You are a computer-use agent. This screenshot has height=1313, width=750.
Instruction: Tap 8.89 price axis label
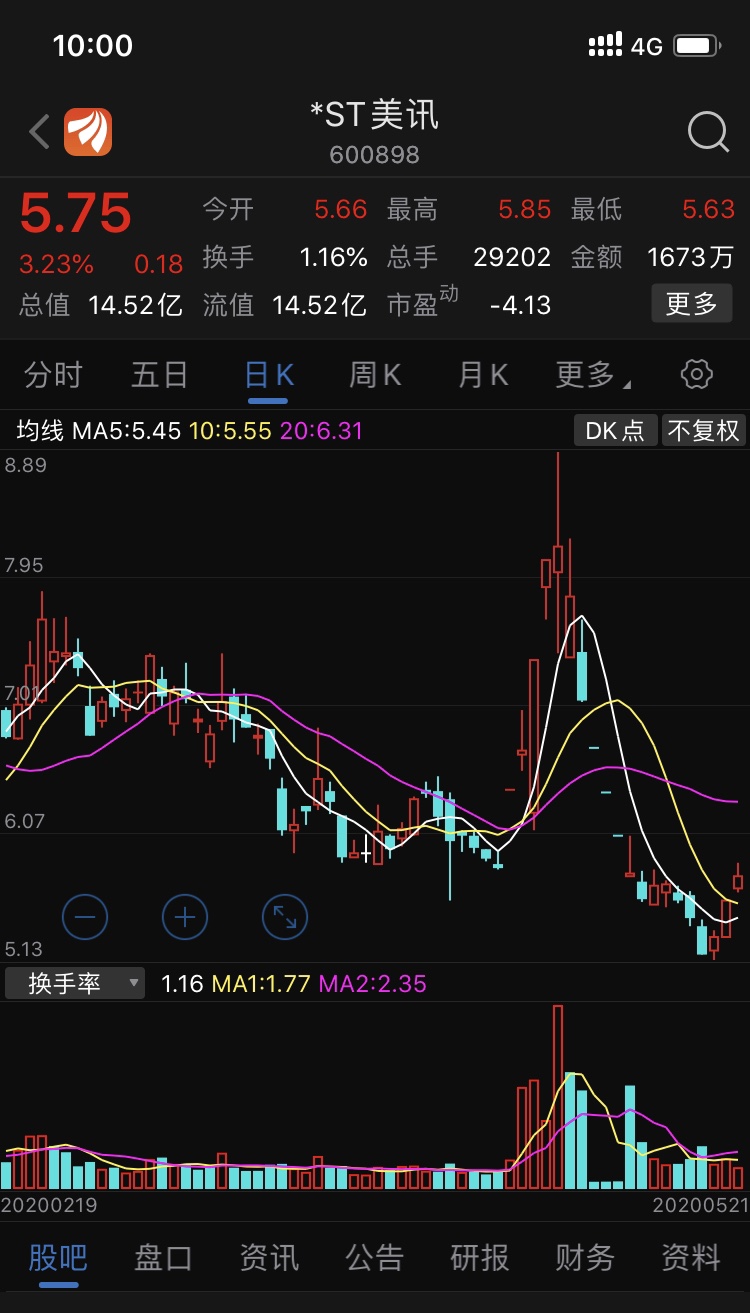25,465
